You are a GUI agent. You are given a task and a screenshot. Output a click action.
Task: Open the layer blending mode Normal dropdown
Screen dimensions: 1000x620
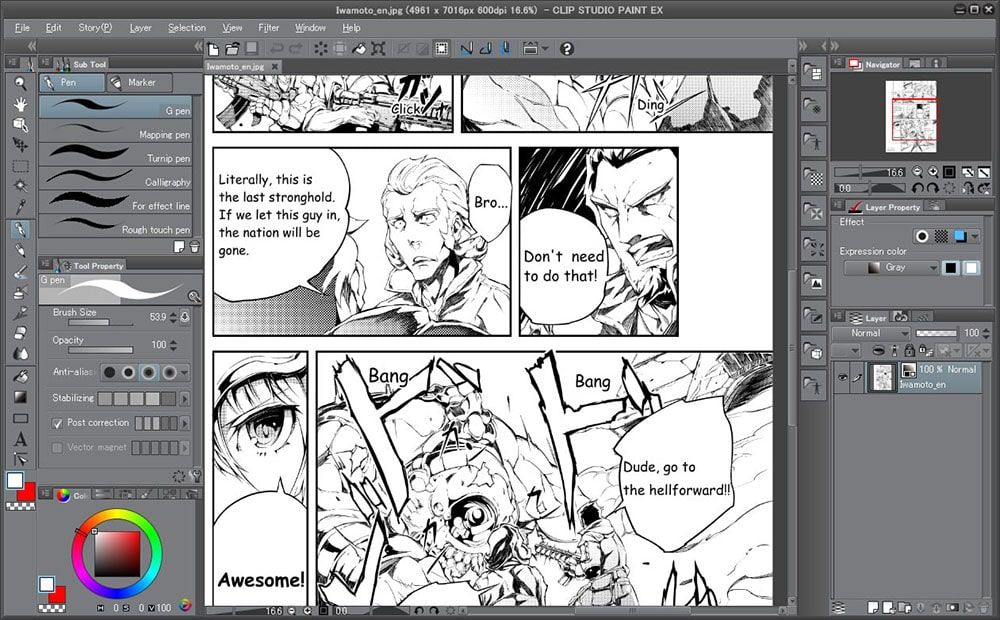[x=871, y=333]
